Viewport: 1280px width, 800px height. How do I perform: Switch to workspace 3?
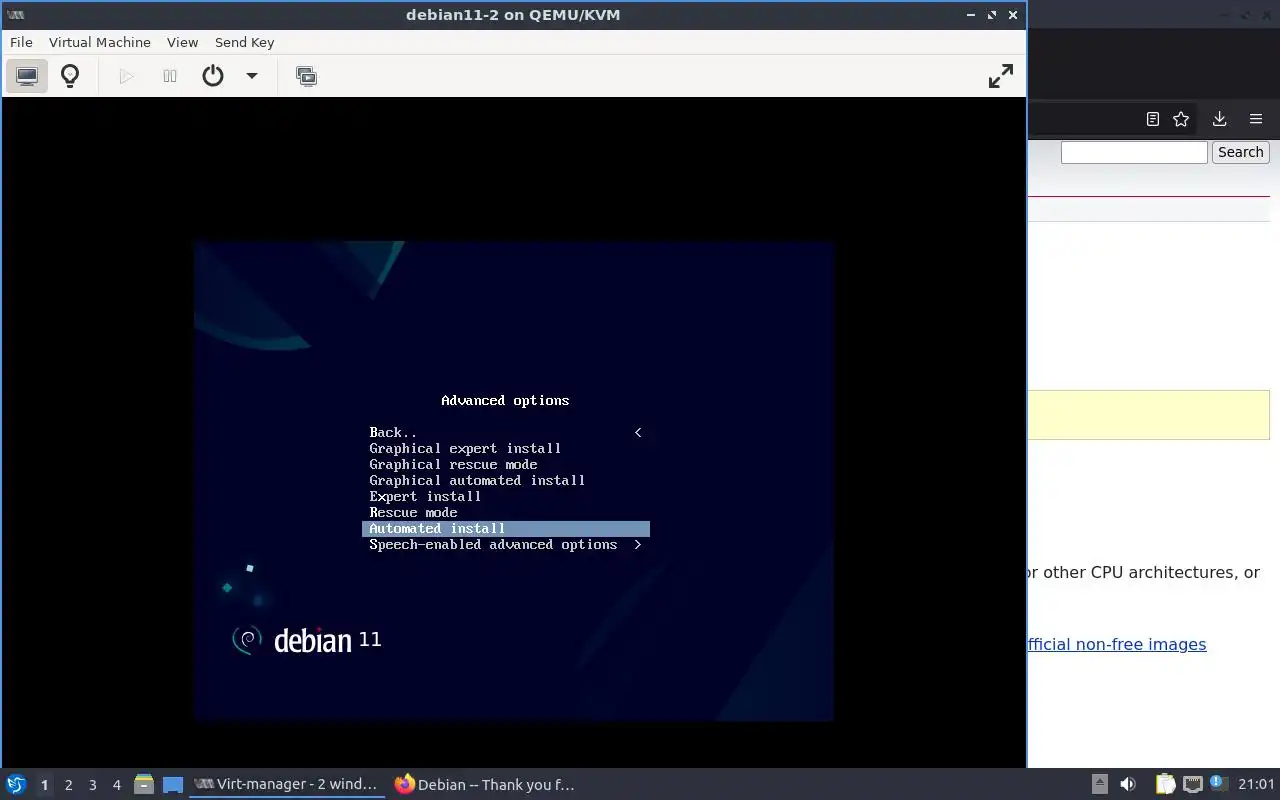click(x=92, y=785)
